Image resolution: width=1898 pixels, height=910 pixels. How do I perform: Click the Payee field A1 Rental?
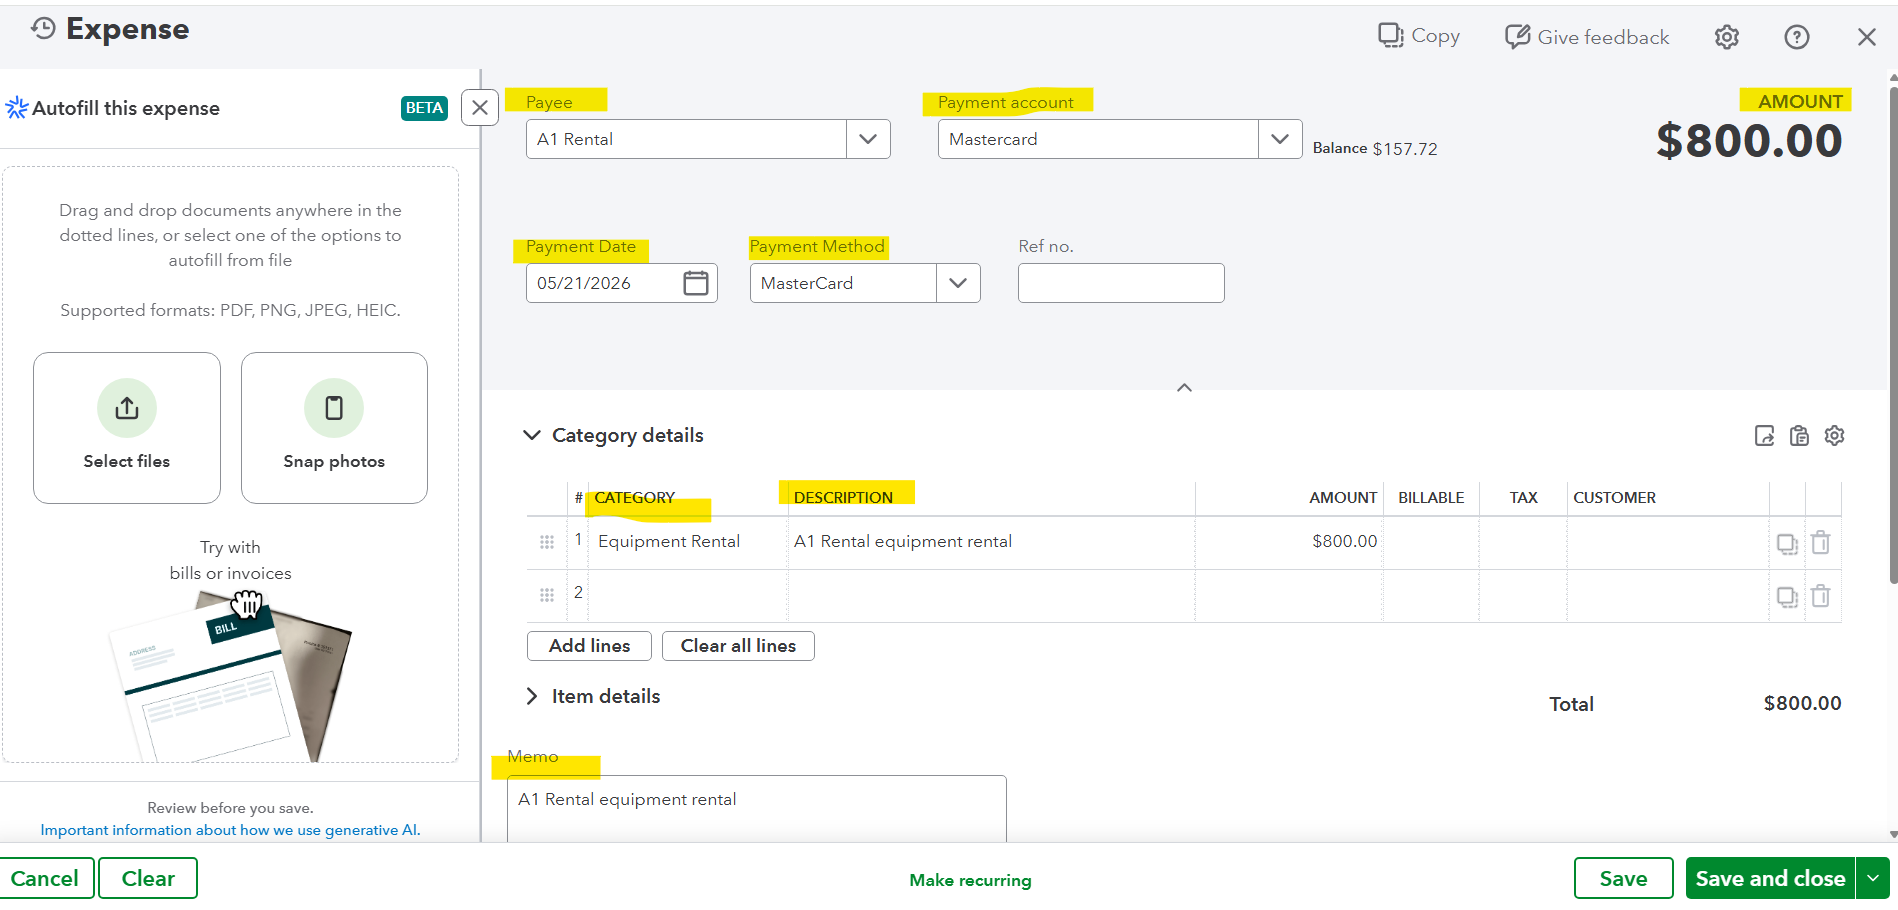coord(686,139)
